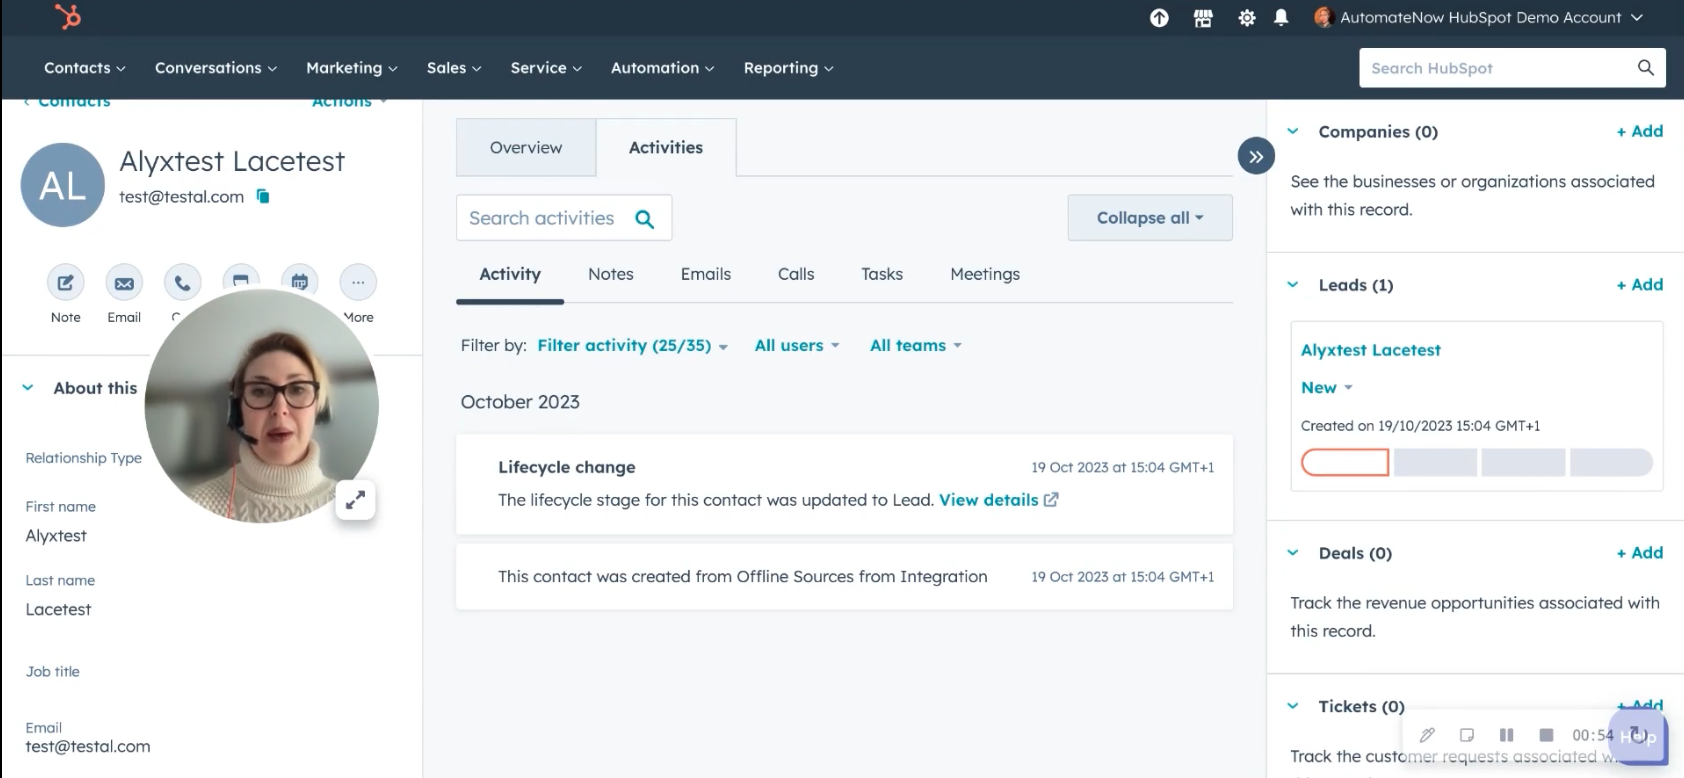The image size is (1684, 778).
Task: Click the recorder pencil annotate icon
Action: pos(1428,735)
